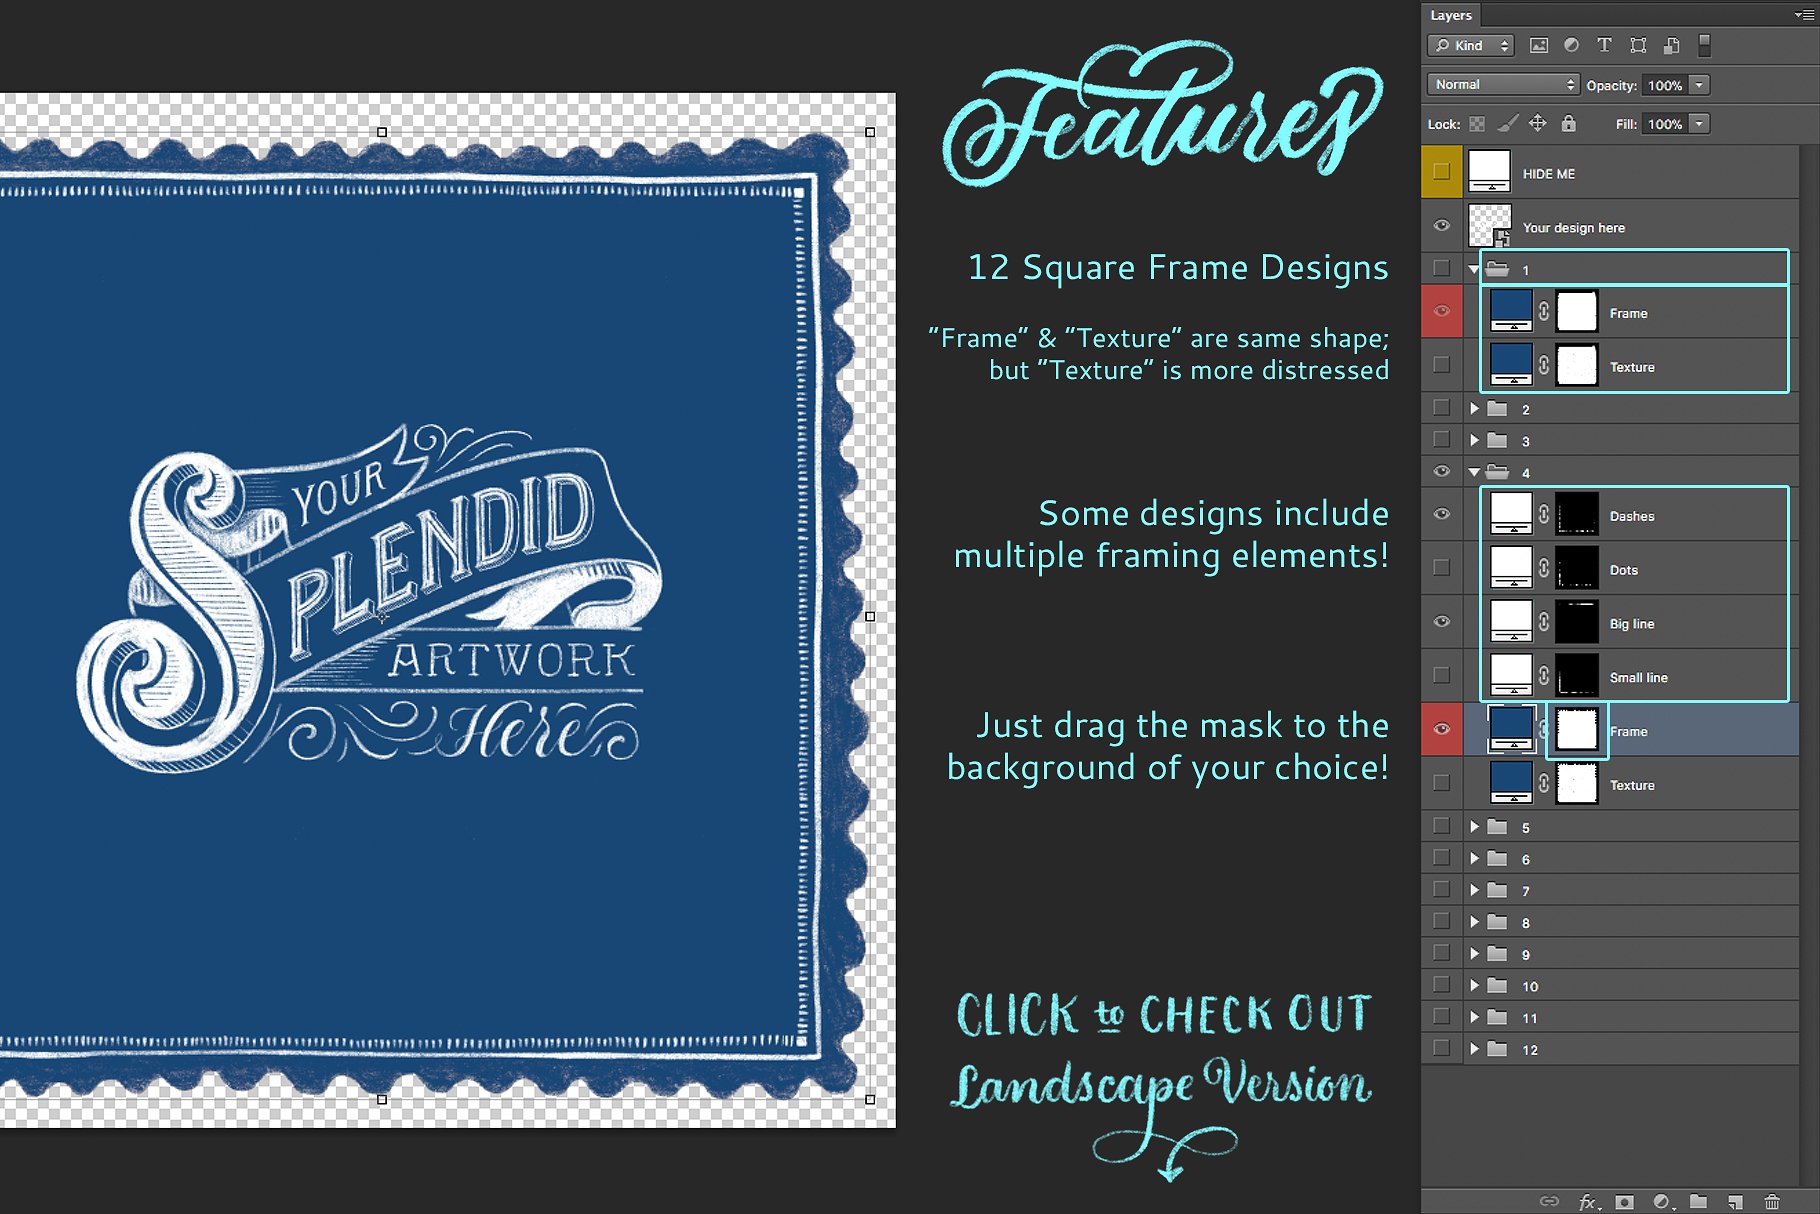
Task: Hide the Dashes layer
Action: [x=1441, y=514]
